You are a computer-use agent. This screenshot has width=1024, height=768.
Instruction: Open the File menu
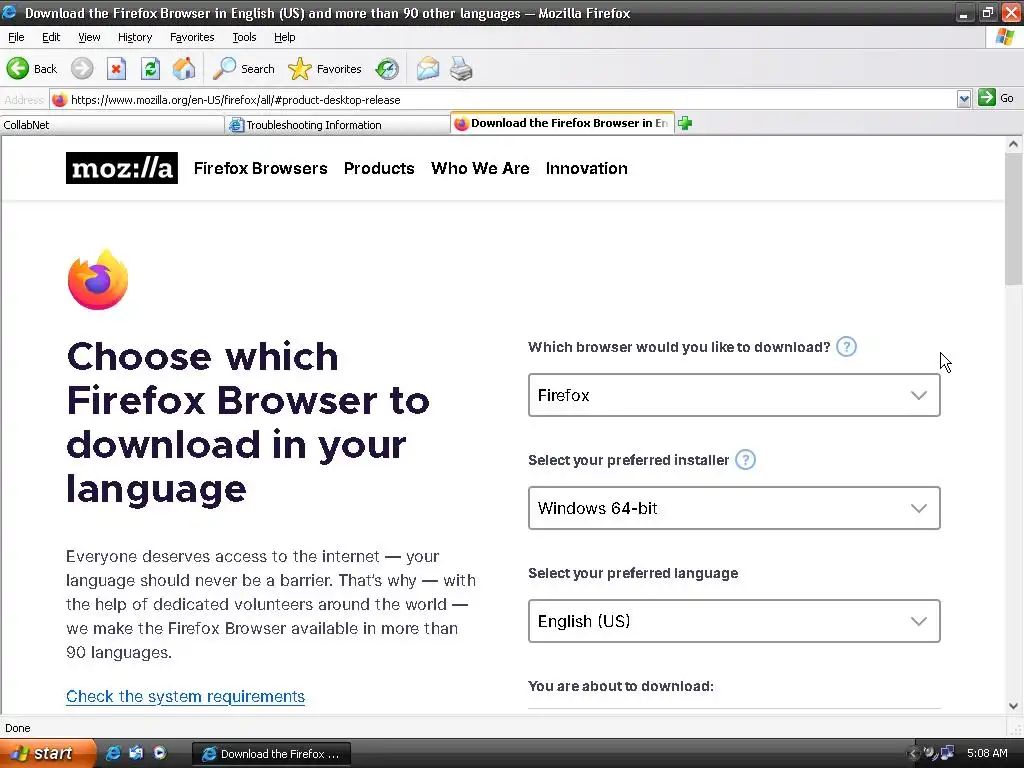pyautogui.click(x=16, y=37)
